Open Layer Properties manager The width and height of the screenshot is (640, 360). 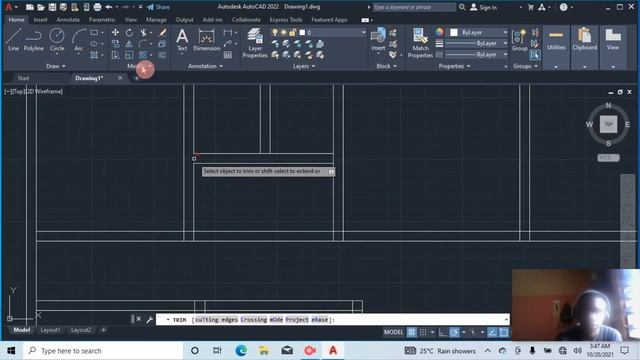coord(255,43)
